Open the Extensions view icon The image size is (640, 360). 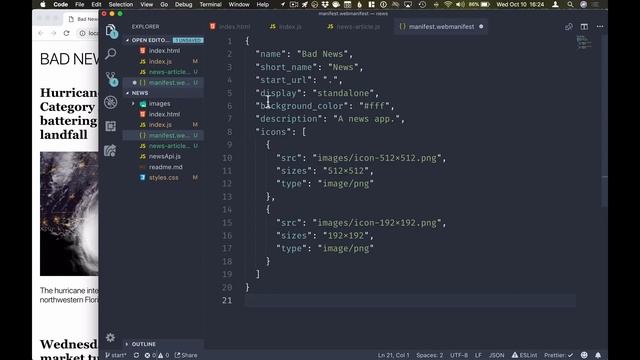(111, 126)
